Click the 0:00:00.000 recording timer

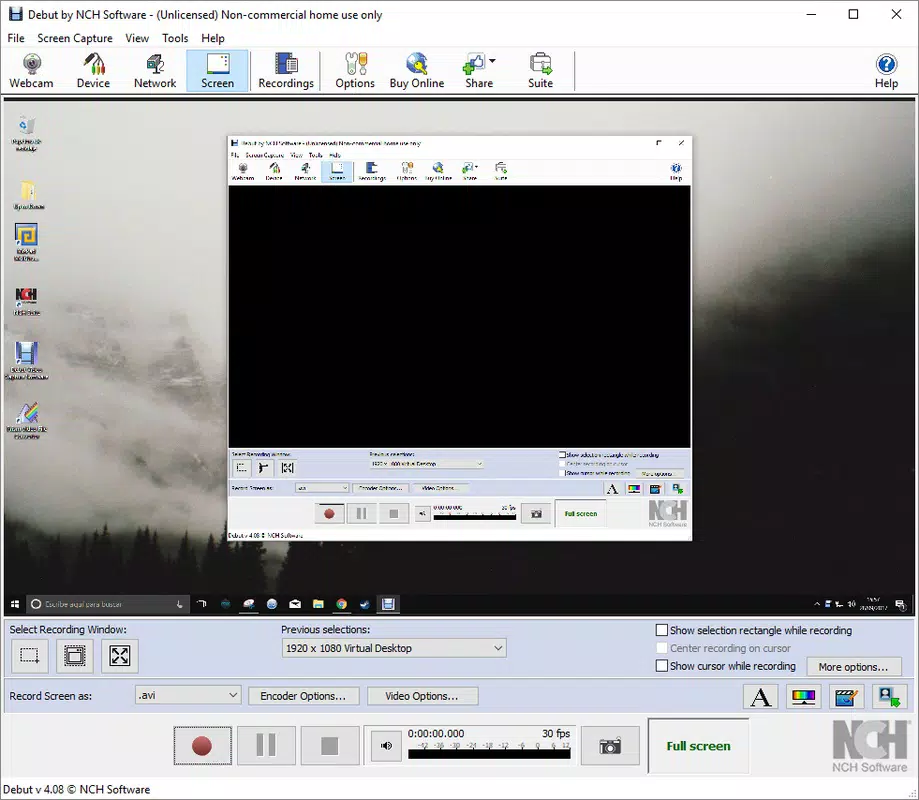click(x=435, y=734)
